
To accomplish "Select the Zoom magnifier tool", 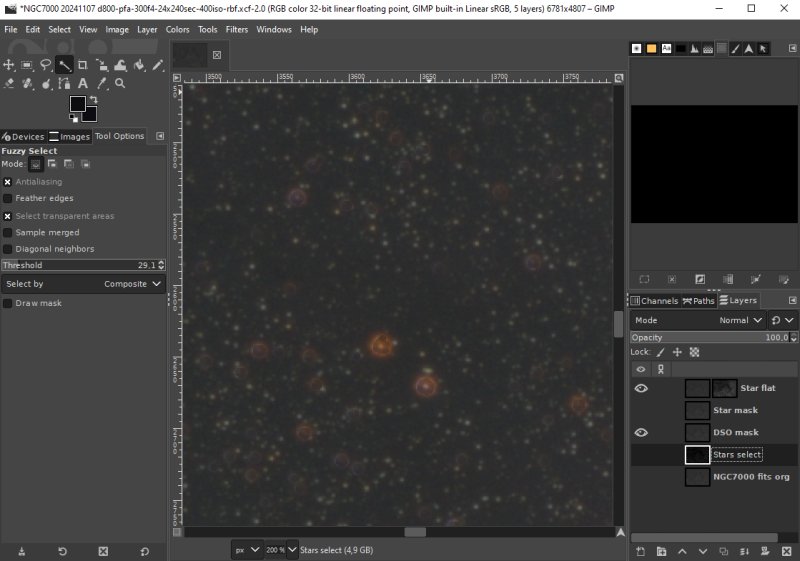I will (120, 83).
